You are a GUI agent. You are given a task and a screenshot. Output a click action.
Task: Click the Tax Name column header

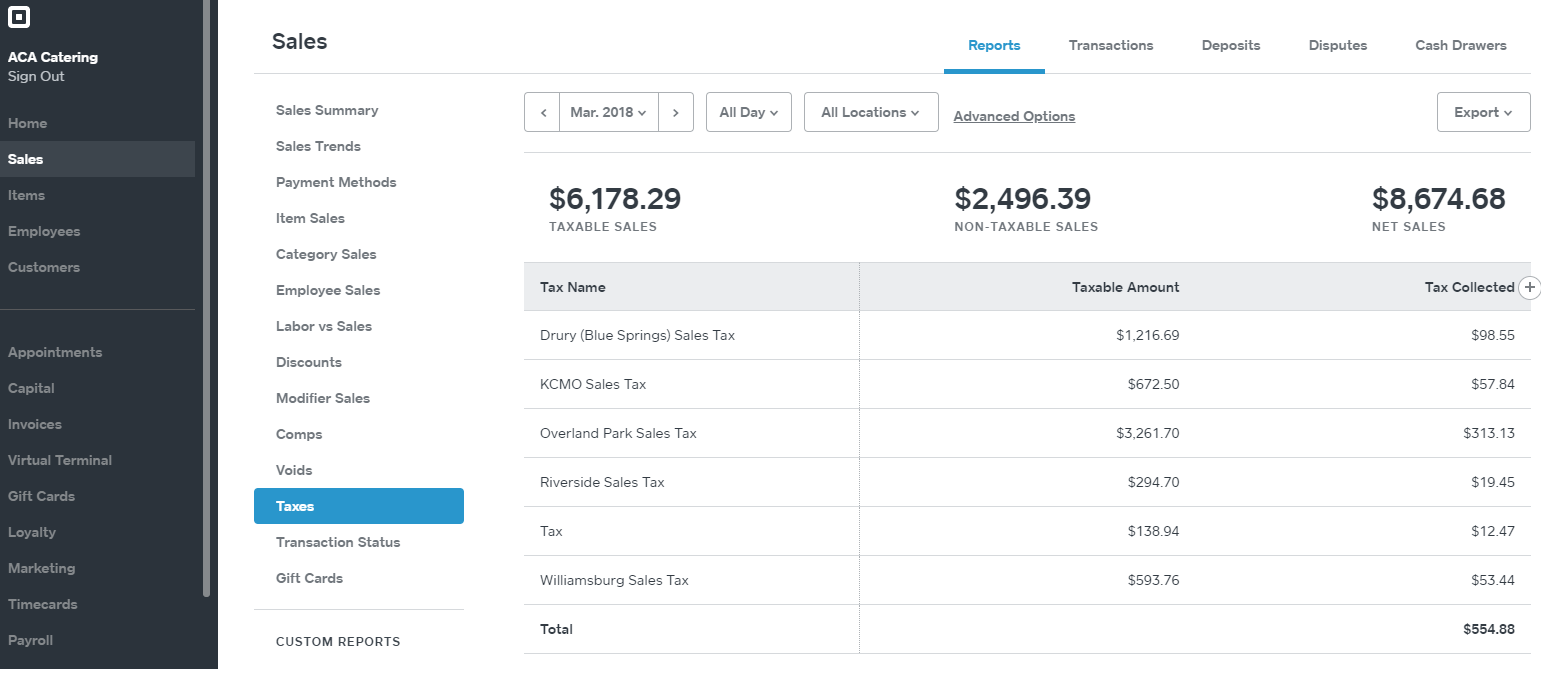(x=573, y=287)
